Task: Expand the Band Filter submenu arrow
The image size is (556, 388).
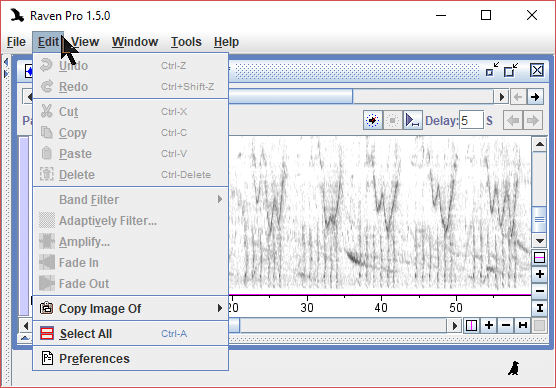Action: coord(220,199)
